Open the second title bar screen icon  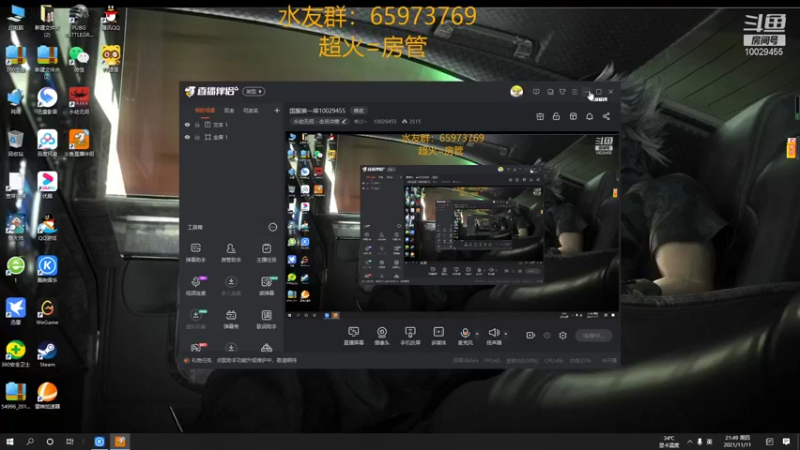coord(550,92)
